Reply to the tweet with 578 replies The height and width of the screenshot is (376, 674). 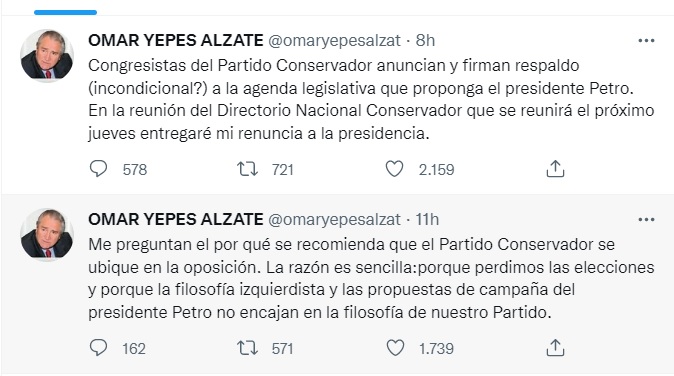pyautogui.click(x=98, y=168)
